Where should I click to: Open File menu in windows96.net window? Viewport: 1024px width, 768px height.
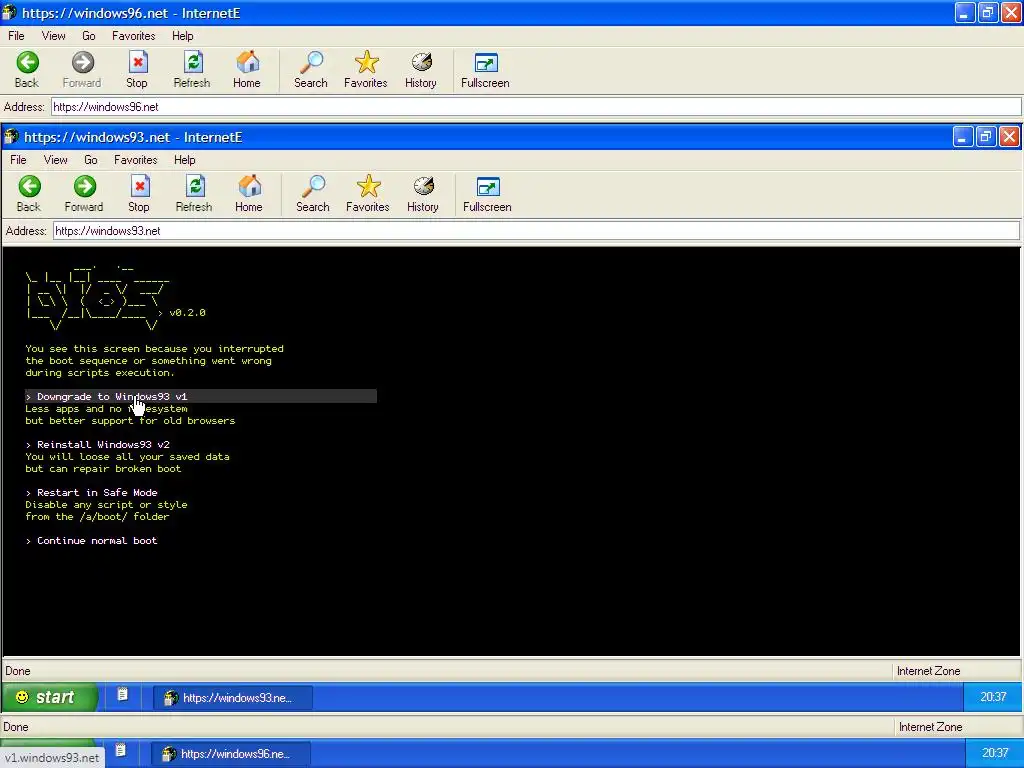pos(16,36)
